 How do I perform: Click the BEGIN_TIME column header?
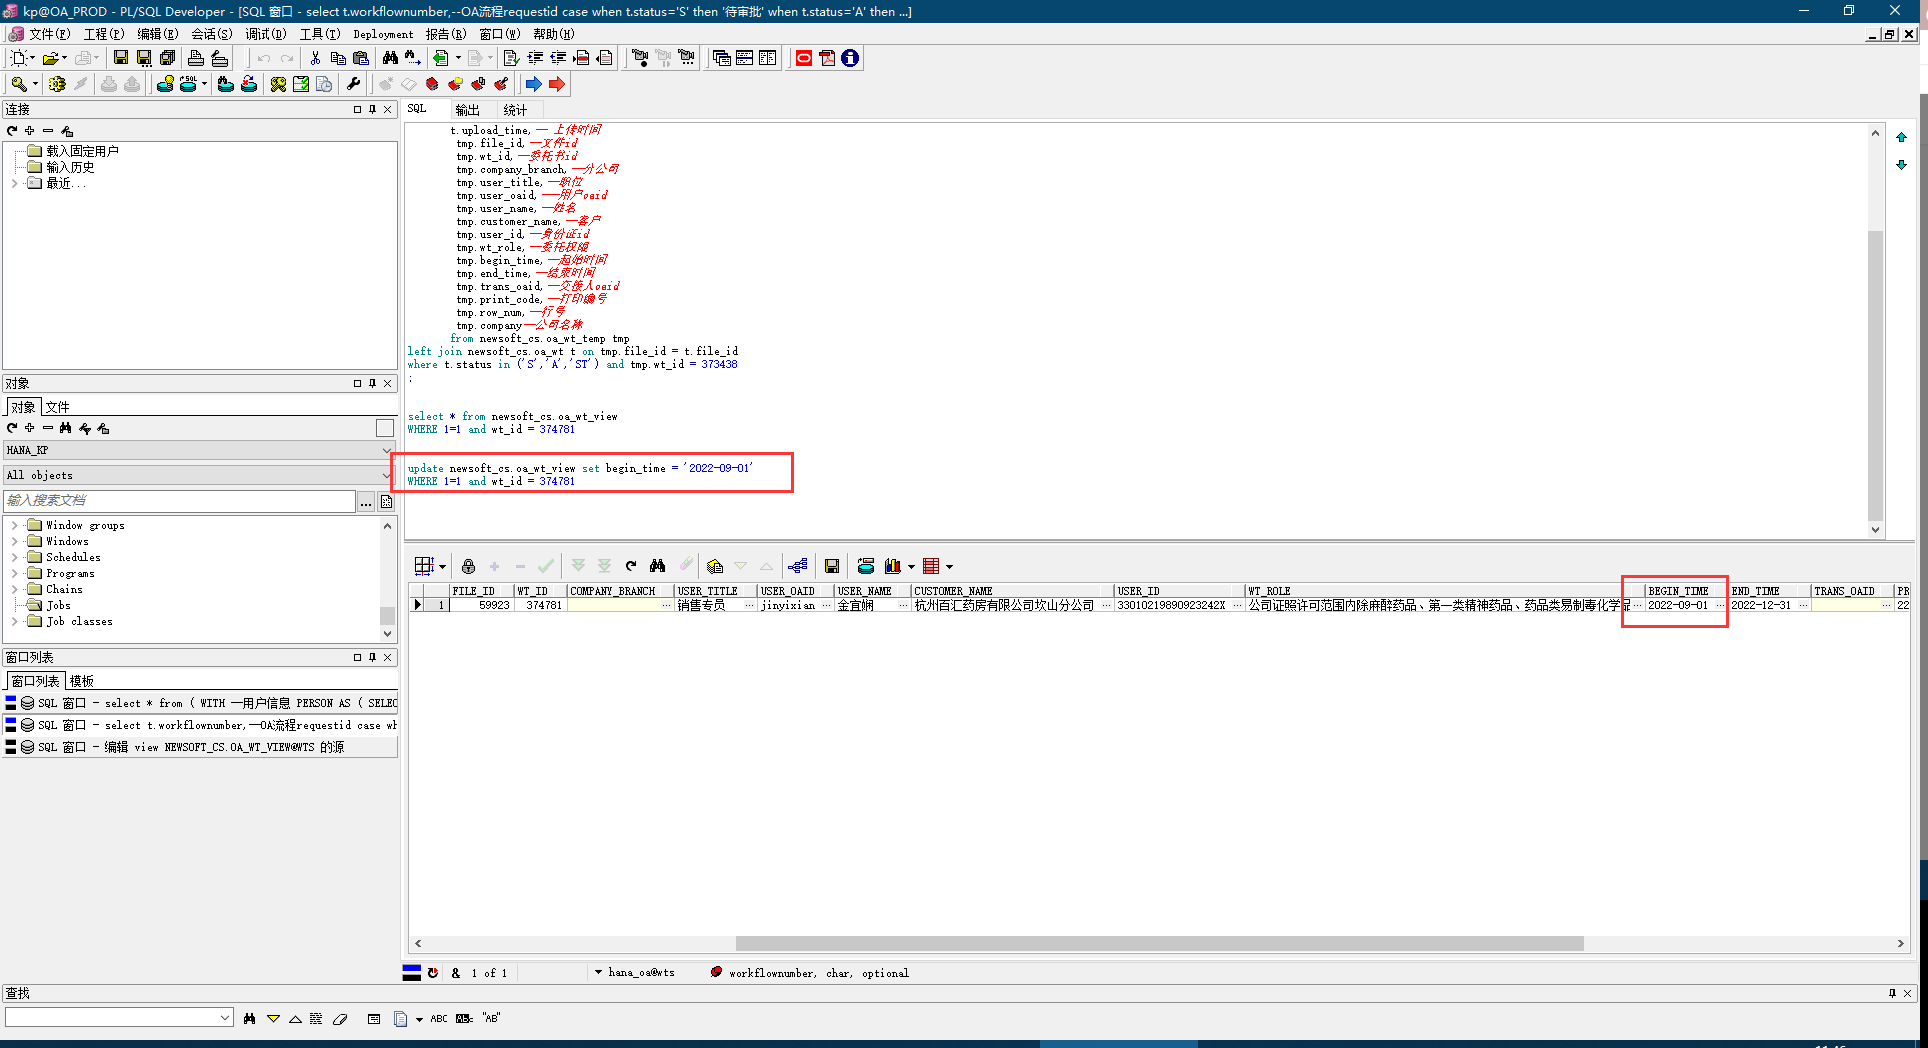coord(1686,591)
